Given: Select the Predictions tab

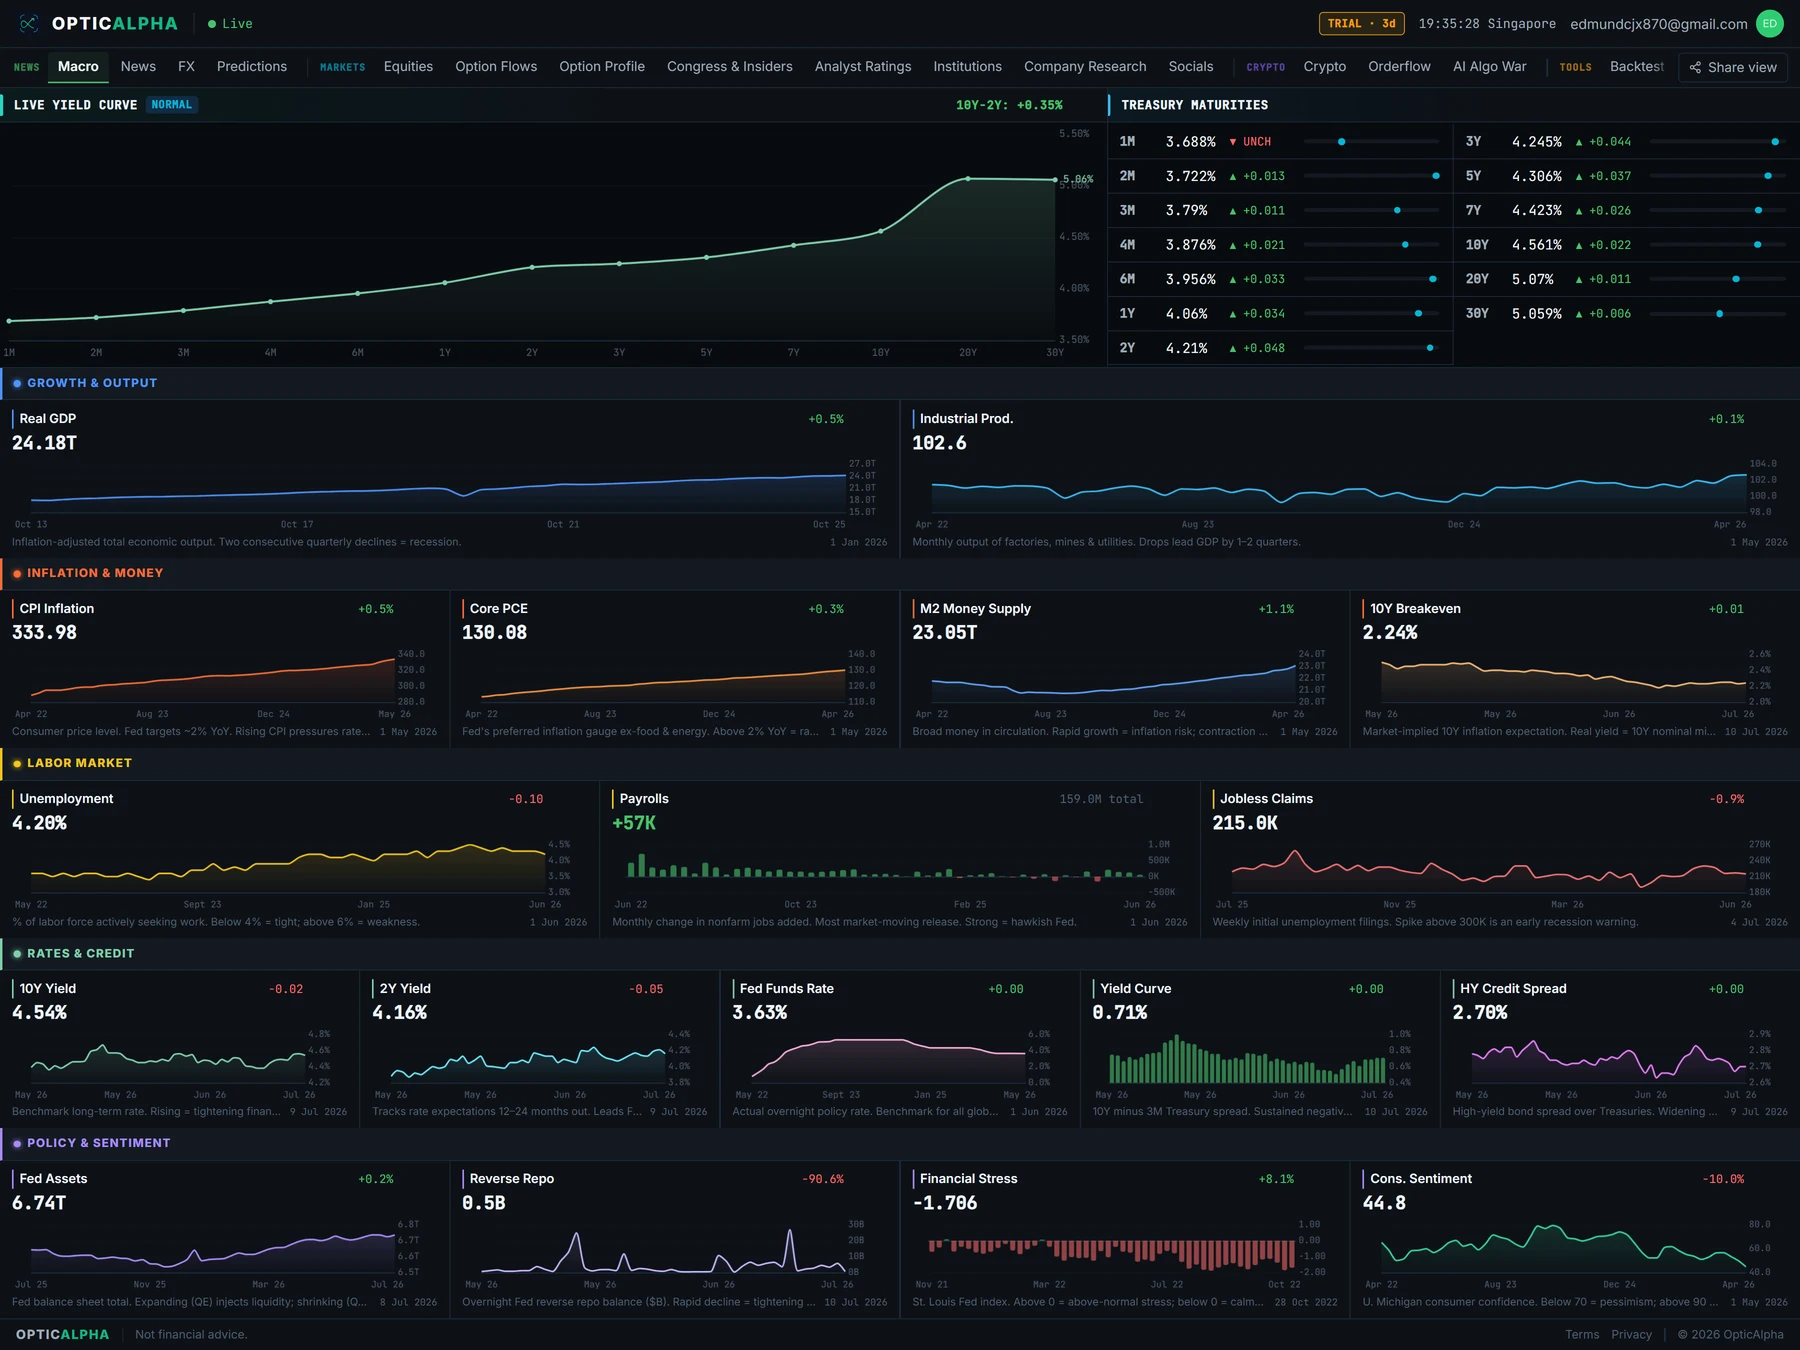Looking at the screenshot, I should point(252,67).
